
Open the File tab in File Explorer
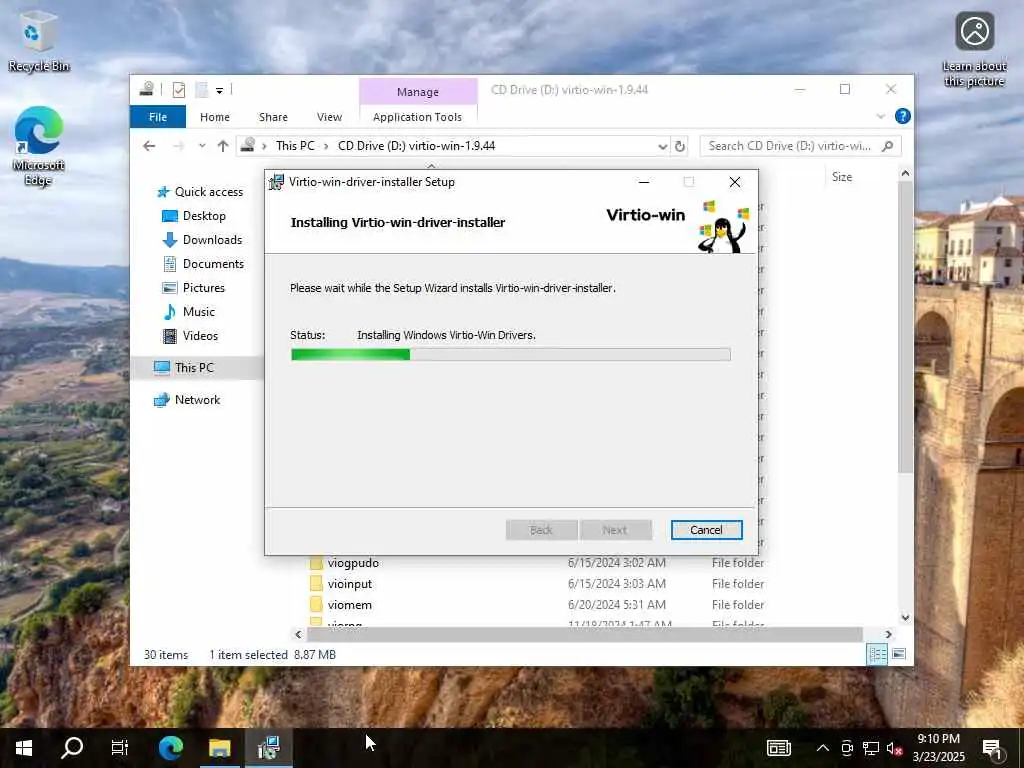tap(158, 117)
